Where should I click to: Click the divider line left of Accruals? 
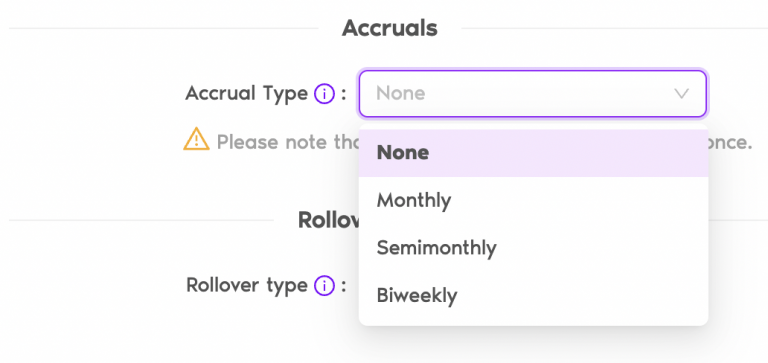tap(164, 28)
